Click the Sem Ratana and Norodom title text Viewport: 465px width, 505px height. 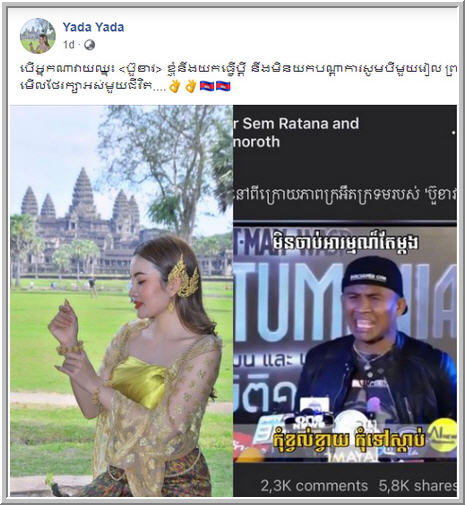click(x=296, y=132)
